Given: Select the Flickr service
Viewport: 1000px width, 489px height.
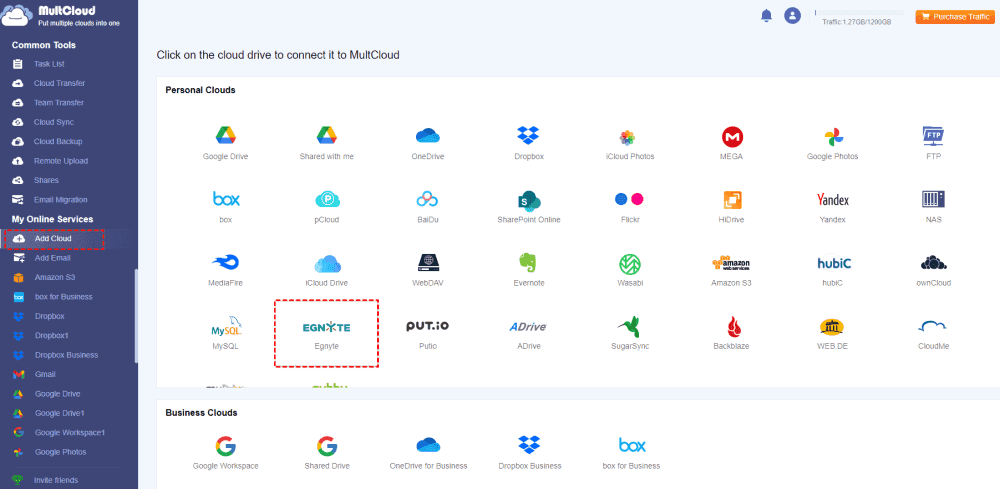Looking at the screenshot, I should point(630,207).
